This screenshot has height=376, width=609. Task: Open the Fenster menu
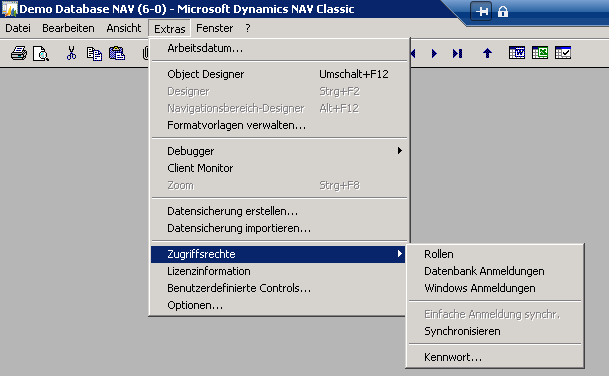point(214,28)
